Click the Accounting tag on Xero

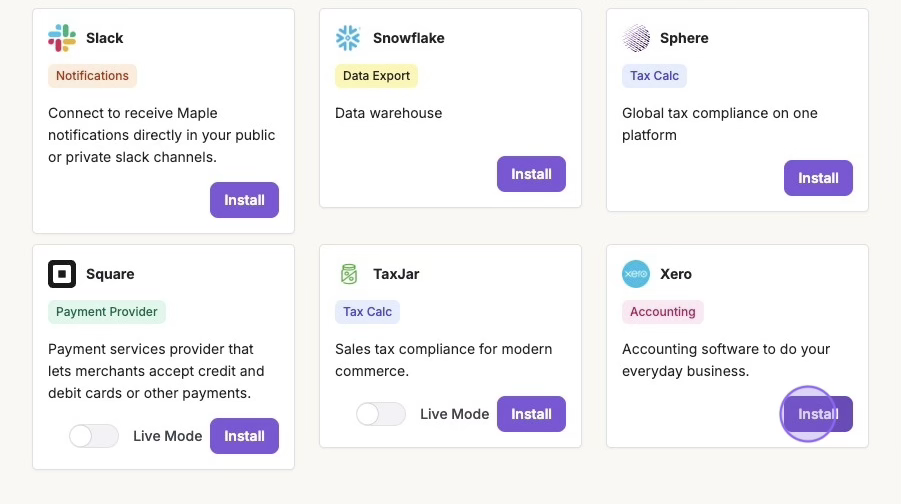[662, 312]
